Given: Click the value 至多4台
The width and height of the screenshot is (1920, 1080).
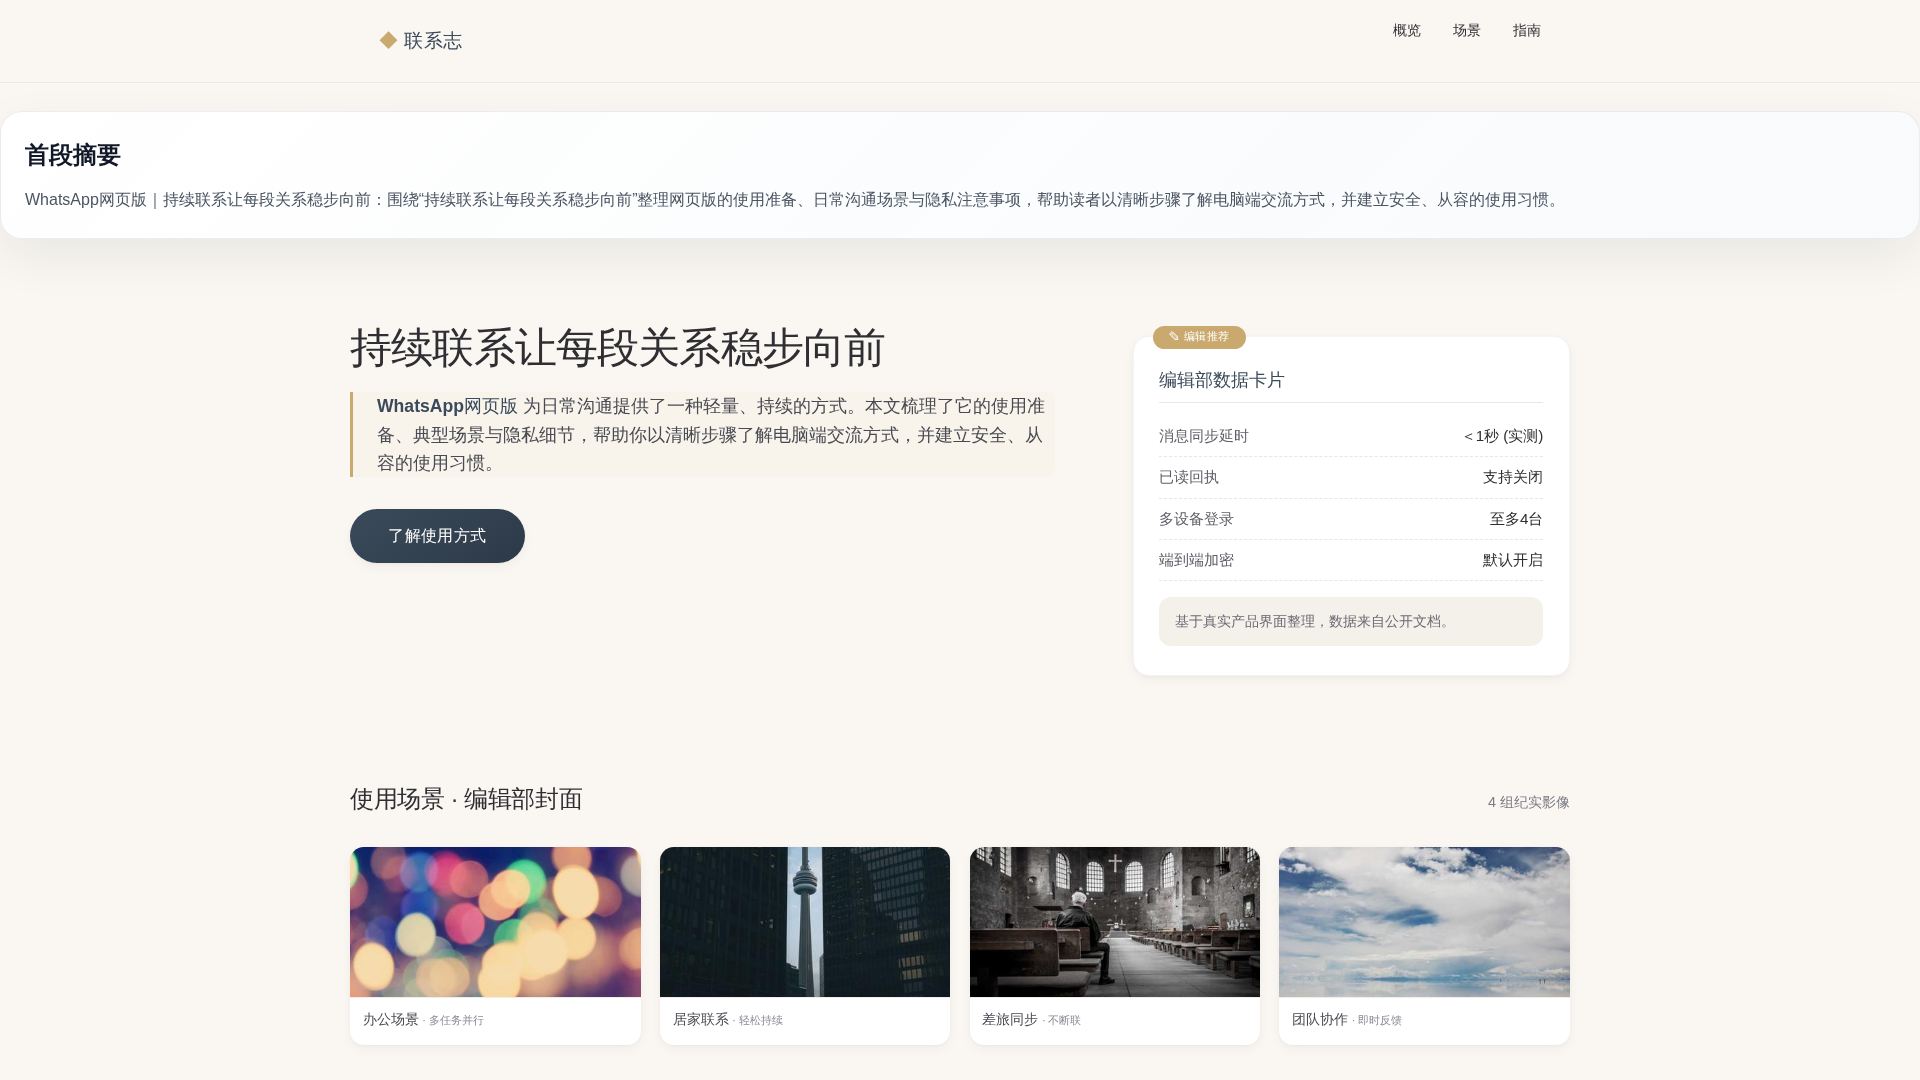Looking at the screenshot, I should [x=1516, y=519].
